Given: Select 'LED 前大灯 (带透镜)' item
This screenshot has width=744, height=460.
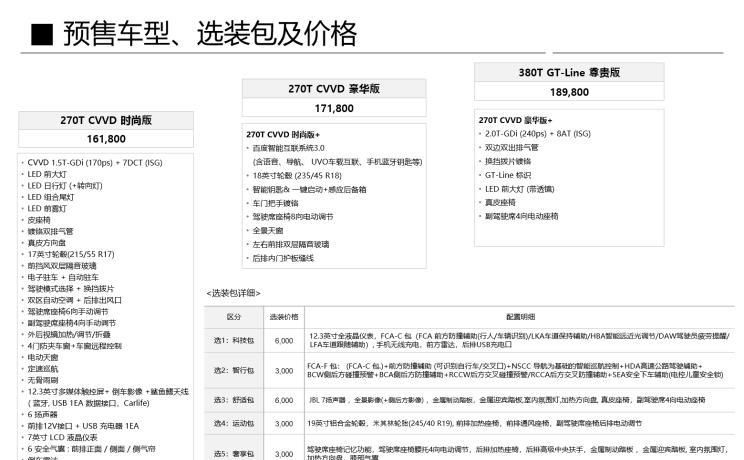Looking at the screenshot, I should pos(520,189).
